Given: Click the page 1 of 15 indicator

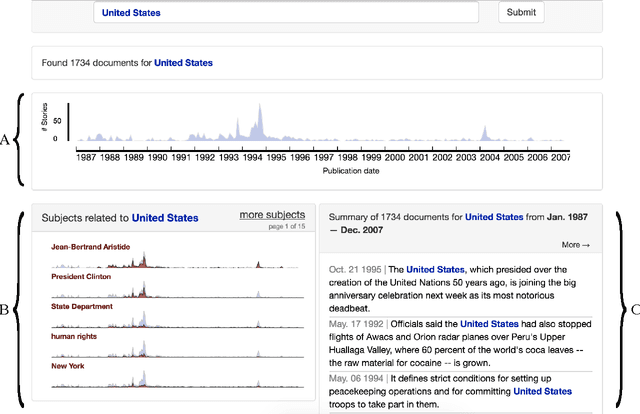Looking at the screenshot, I should tap(287, 226).
